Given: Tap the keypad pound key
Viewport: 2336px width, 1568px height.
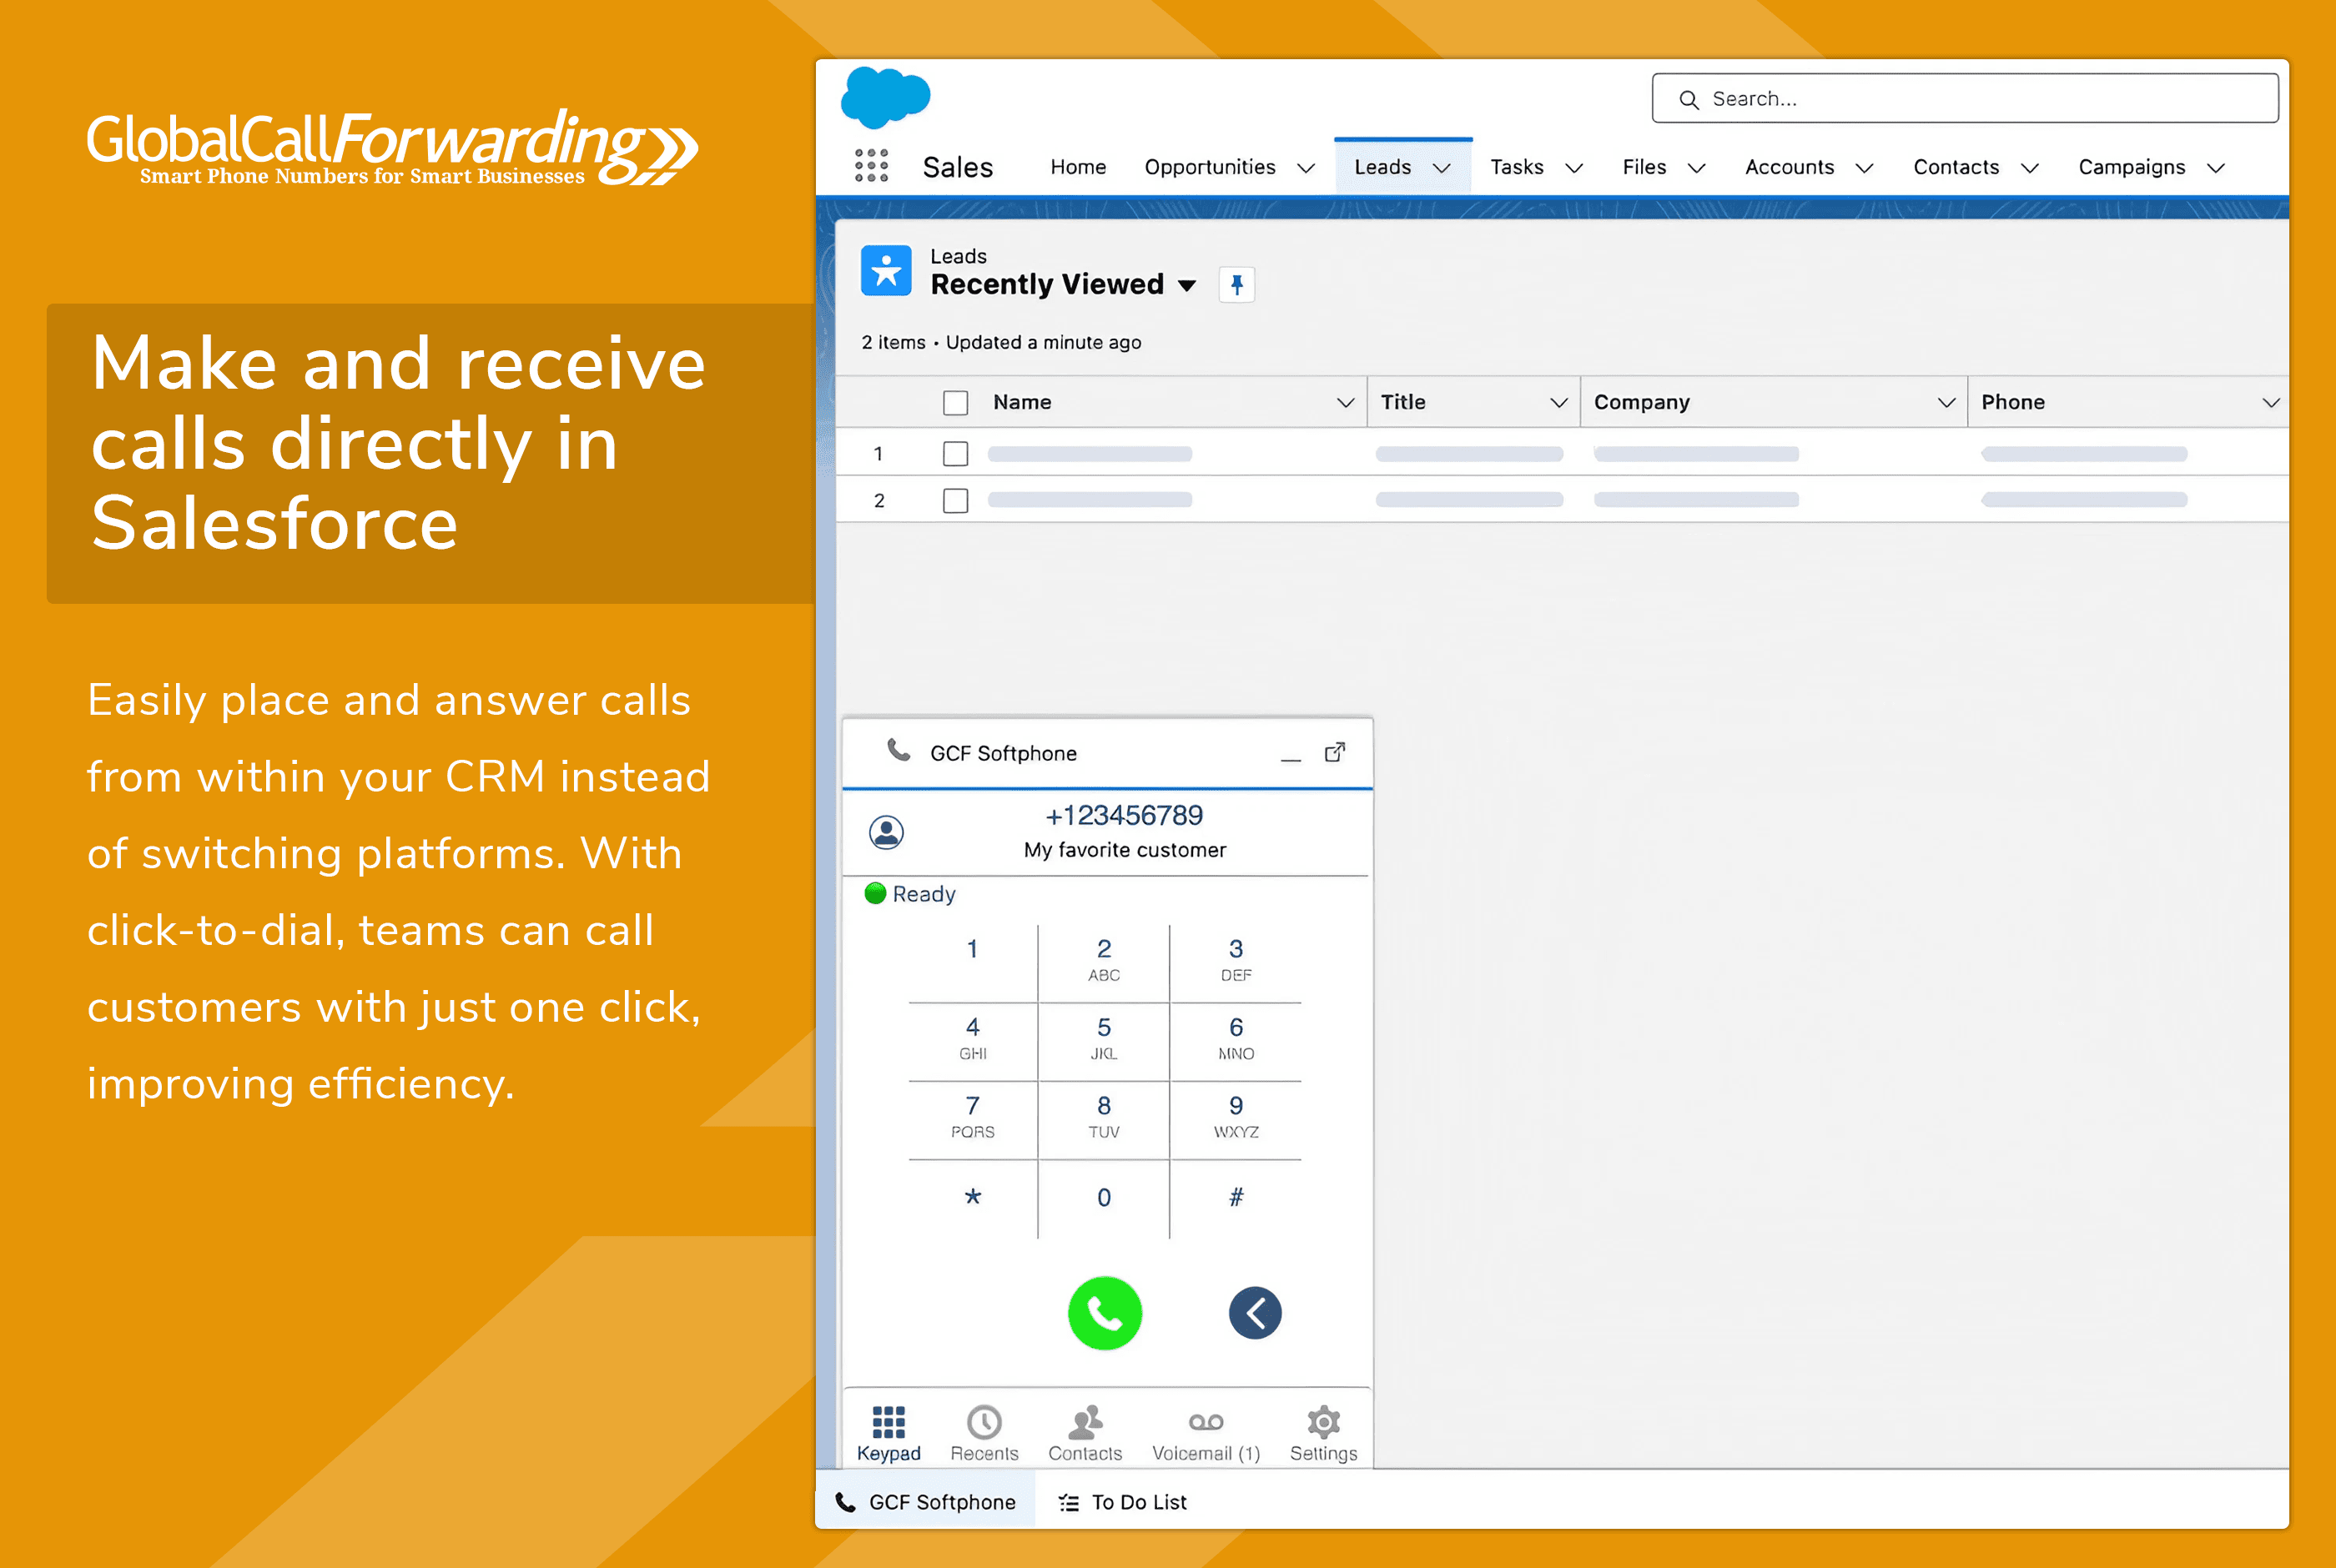Looking at the screenshot, I should [x=1236, y=1197].
